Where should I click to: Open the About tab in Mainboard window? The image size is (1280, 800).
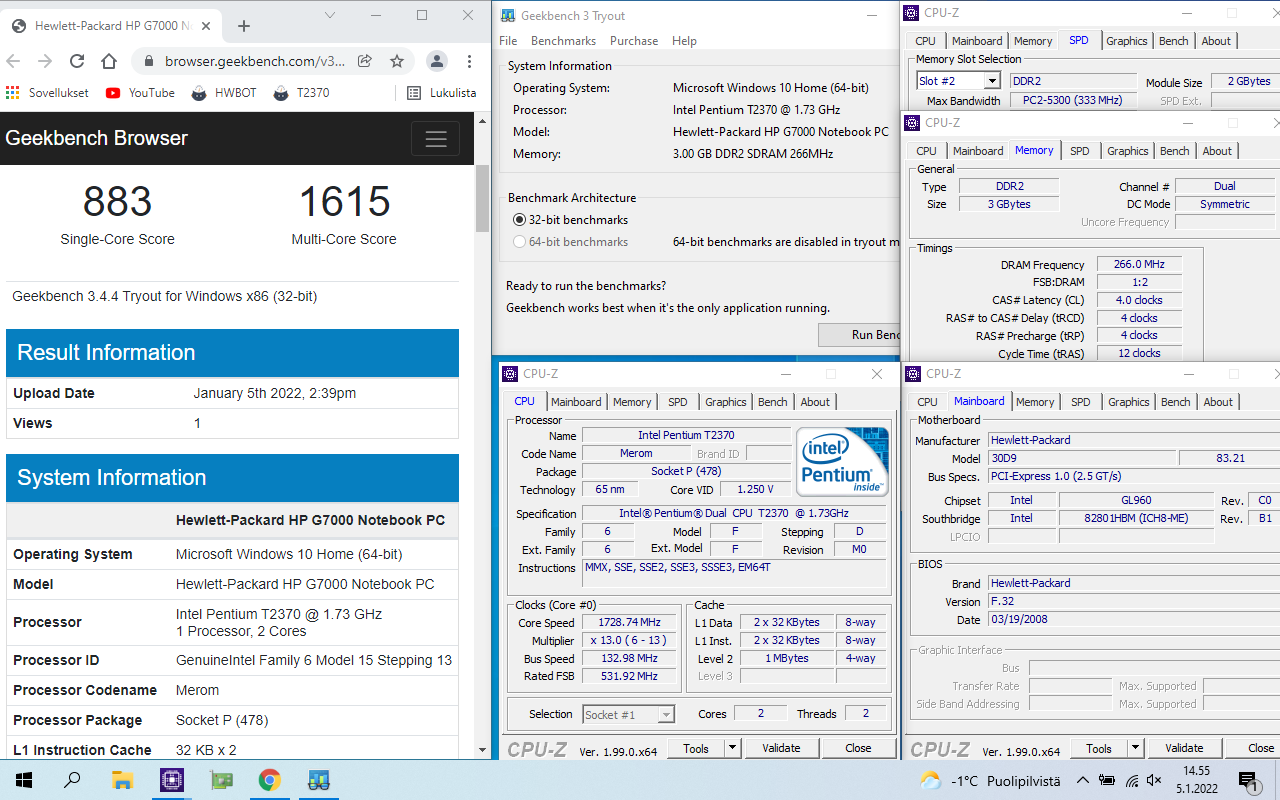click(x=1217, y=402)
